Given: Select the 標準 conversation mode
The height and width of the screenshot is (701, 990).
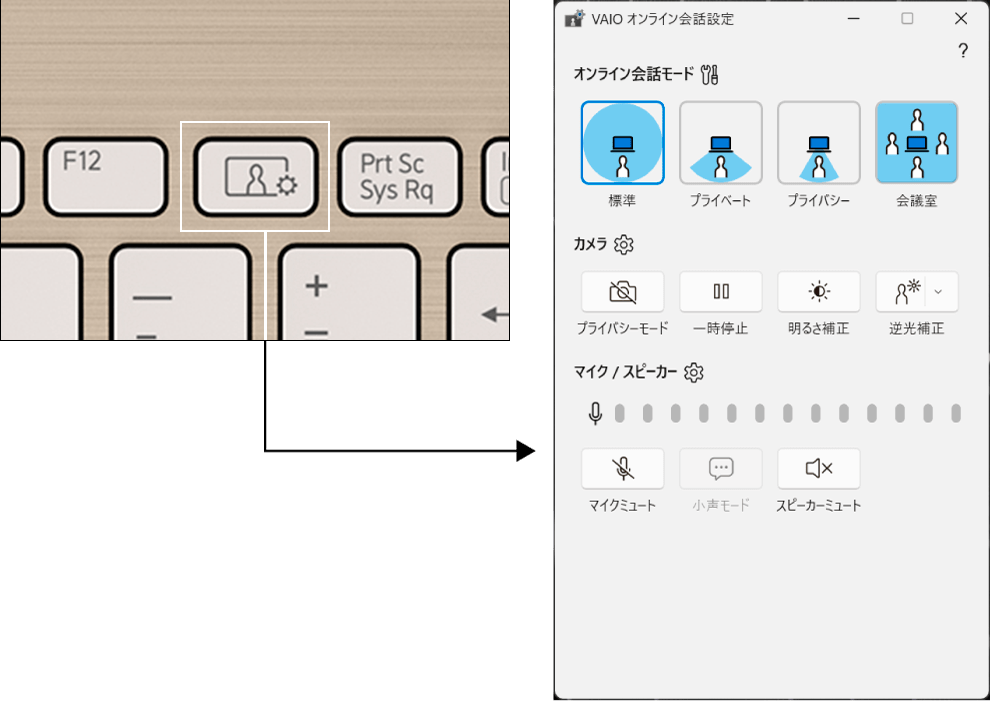Looking at the screenshot, I should (623, 142).
